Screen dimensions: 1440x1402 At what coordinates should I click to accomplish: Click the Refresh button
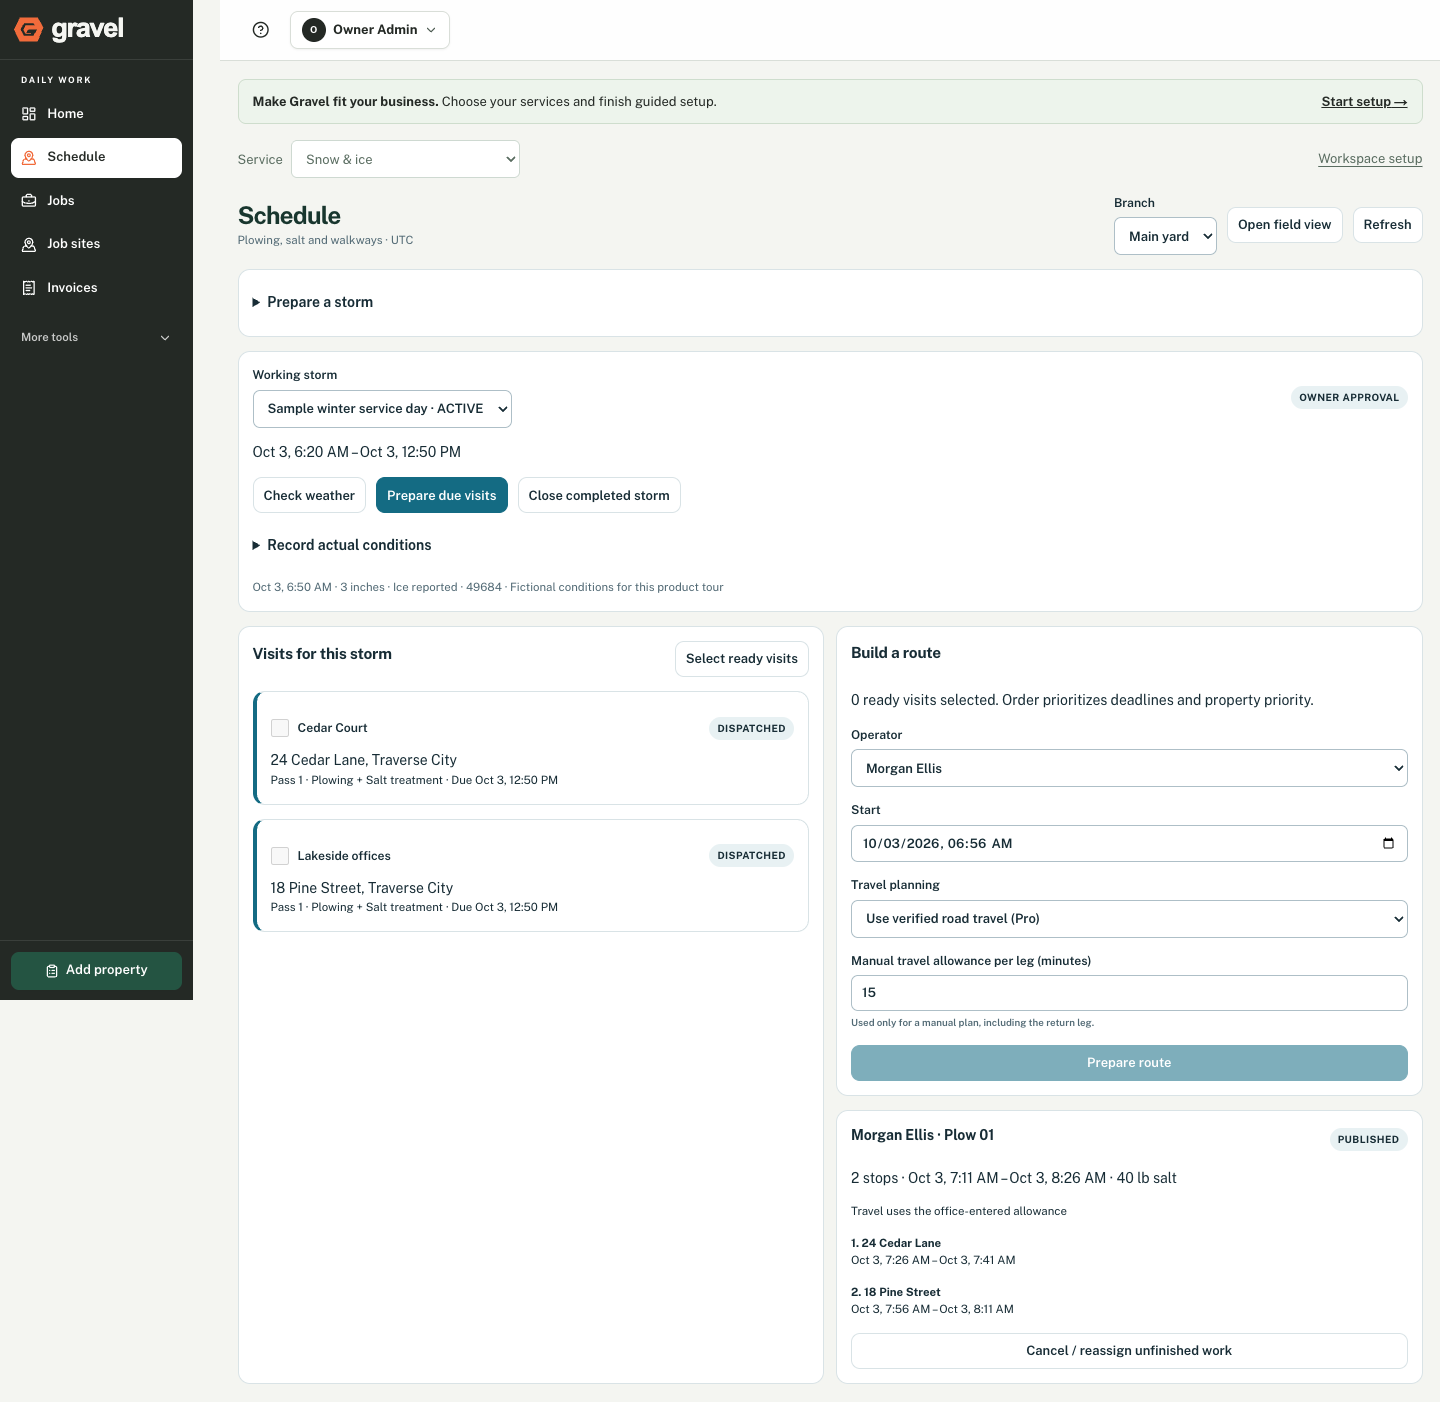pos(1387,225)
